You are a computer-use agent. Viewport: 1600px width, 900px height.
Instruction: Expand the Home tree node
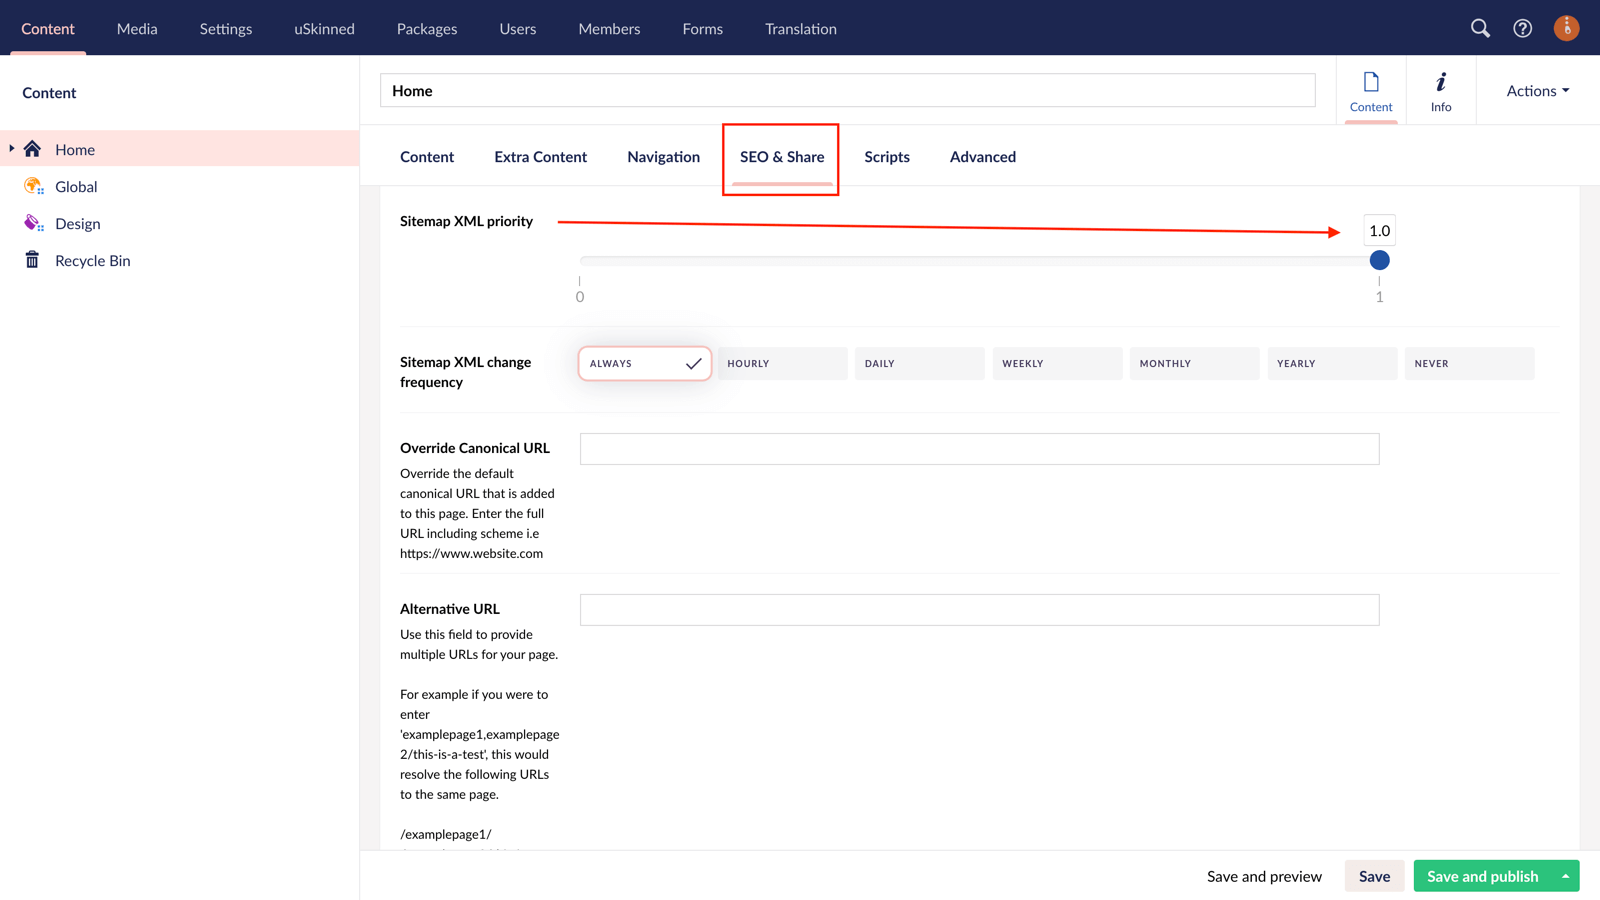pyautogui.click(x=10, y=148)
